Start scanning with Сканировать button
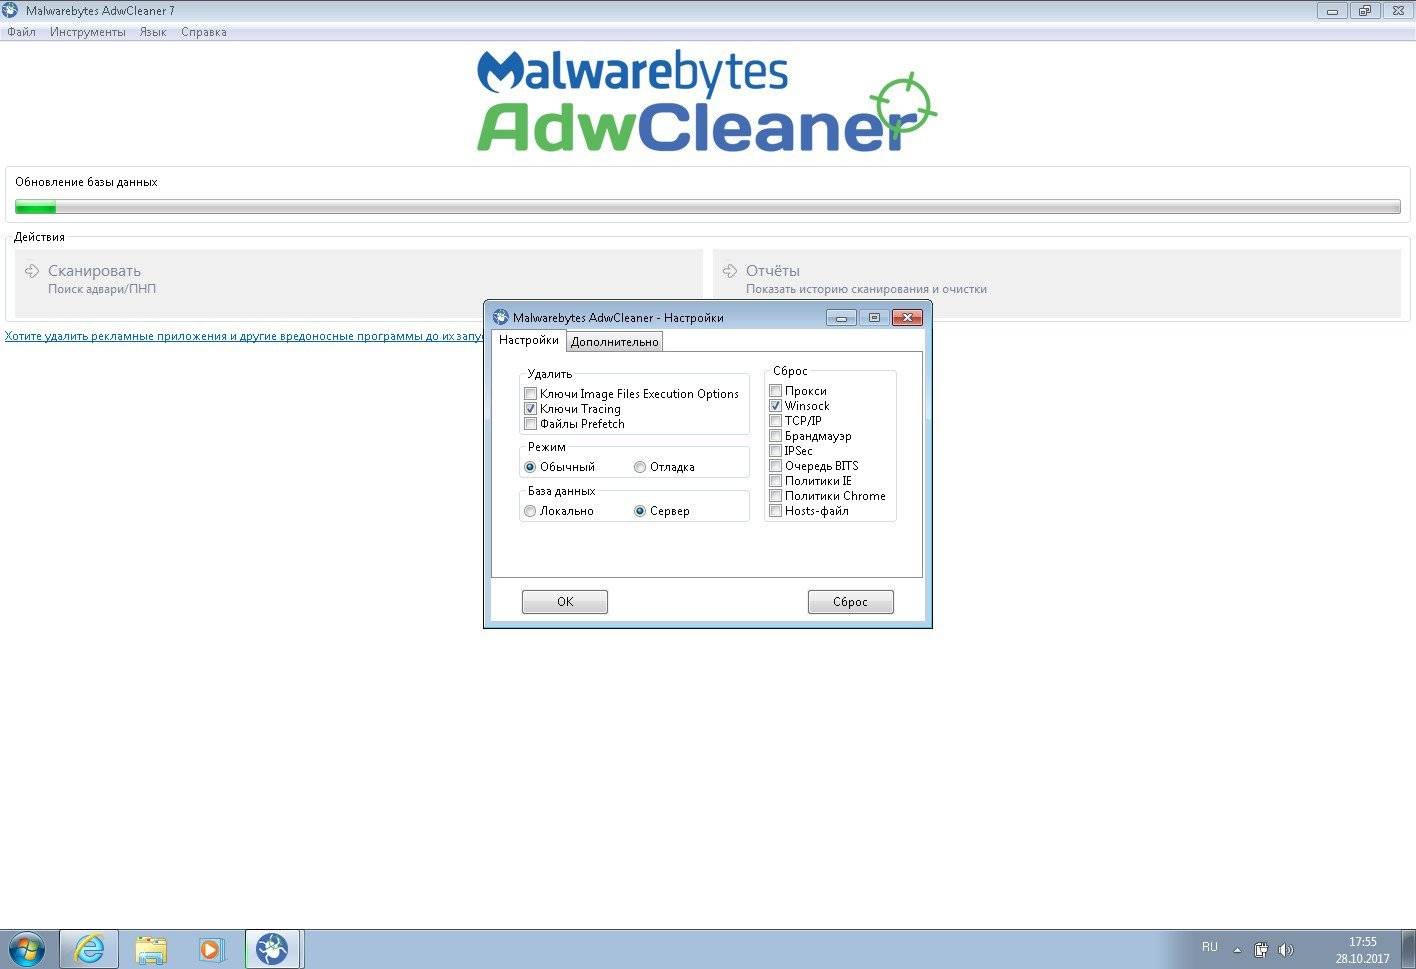The image size is (1416, 969). pyautogui.click(x=359, y=283)
